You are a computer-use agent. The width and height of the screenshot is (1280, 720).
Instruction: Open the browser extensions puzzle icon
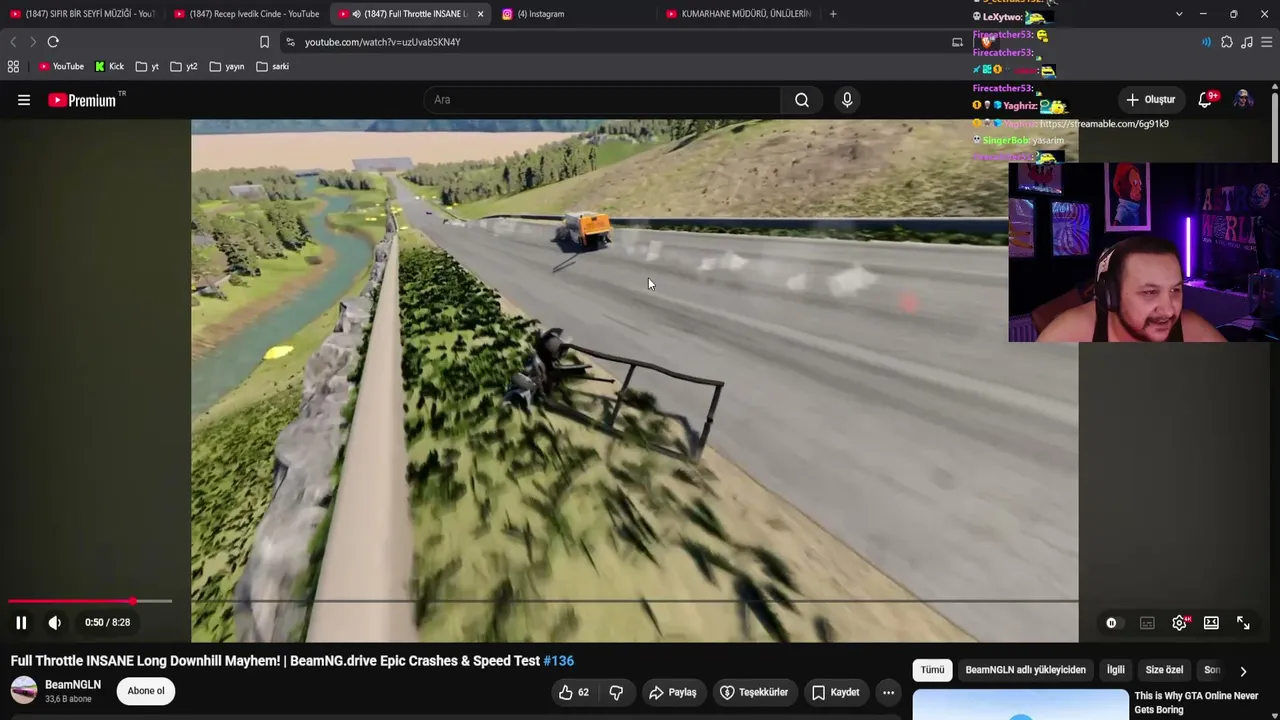coord(1227,42)
